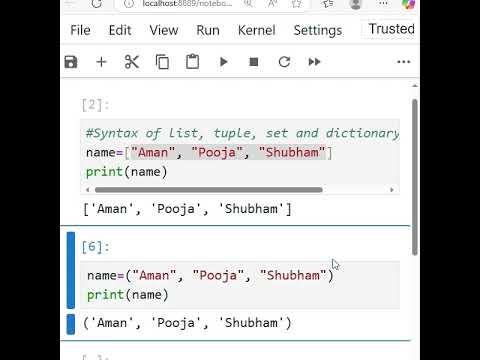Click right arrow of cell 2 scrollbar
Image resolution: width=480 pixels, height=360 pixels.
392,190
